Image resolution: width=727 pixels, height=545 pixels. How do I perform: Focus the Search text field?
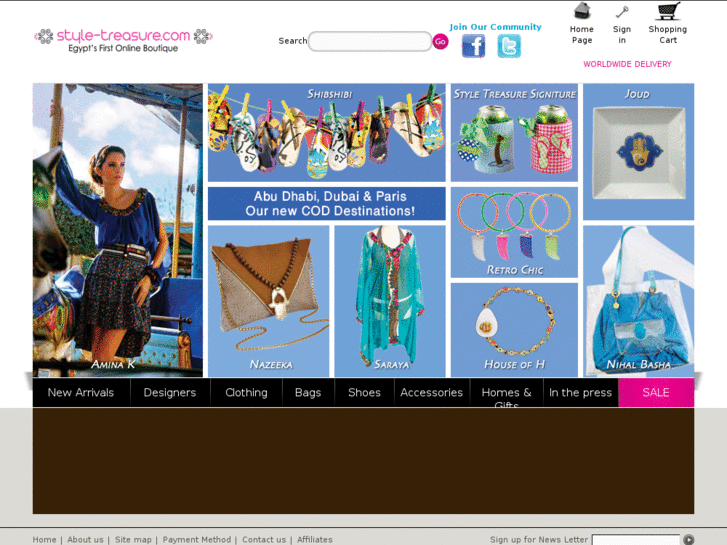[370, 41]
